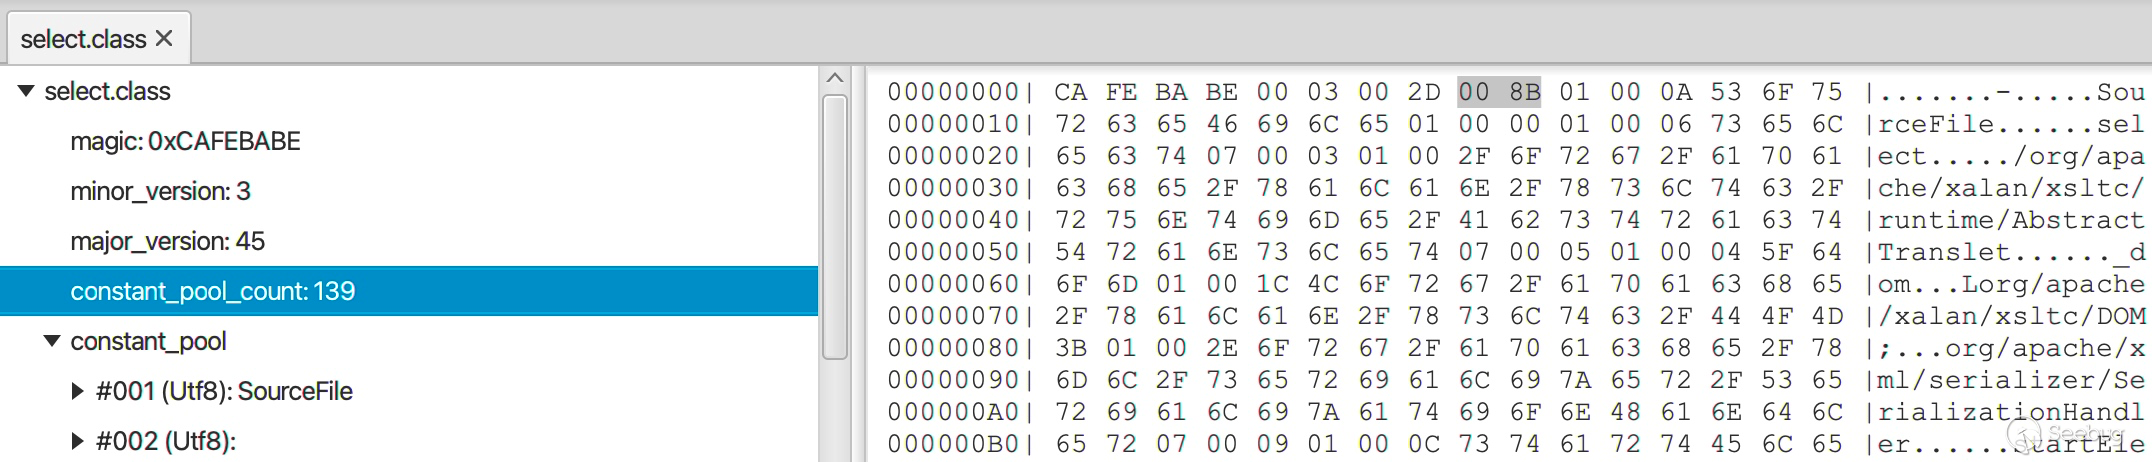2152x462 pixels.
Task: Click highlighted hex bytes 00 8B
Action: click(1499, 92)
